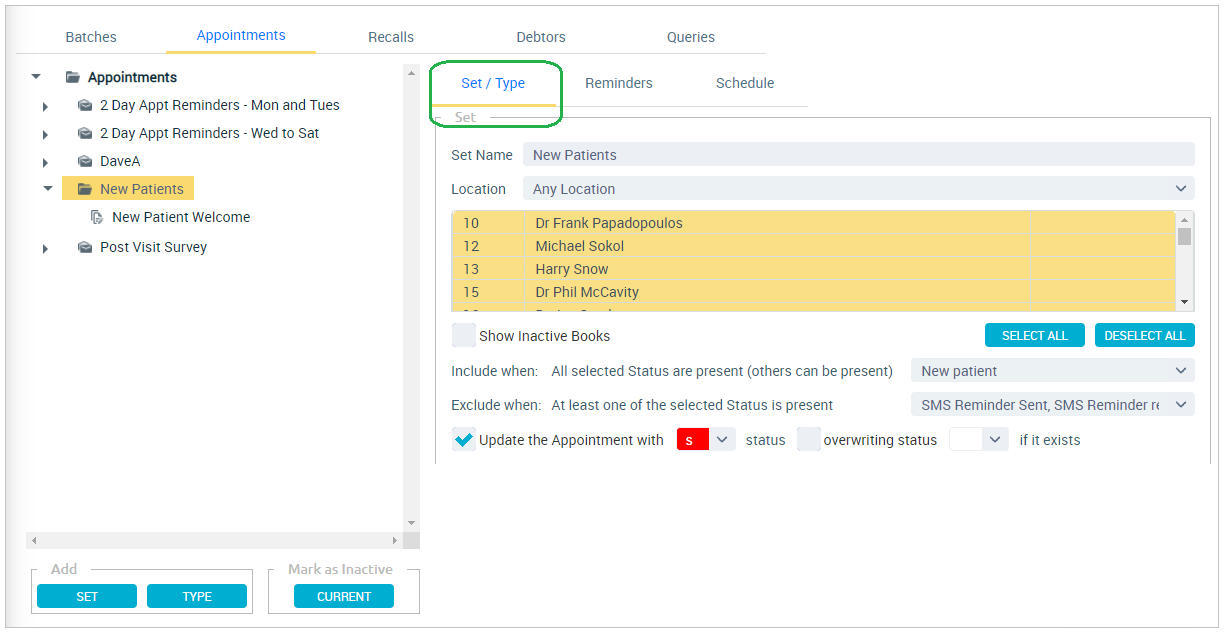The image size is (1224, 633).
Task: Switch to the Reminders sub-tab
Action: pyautogui.click(x=619, y=83)
